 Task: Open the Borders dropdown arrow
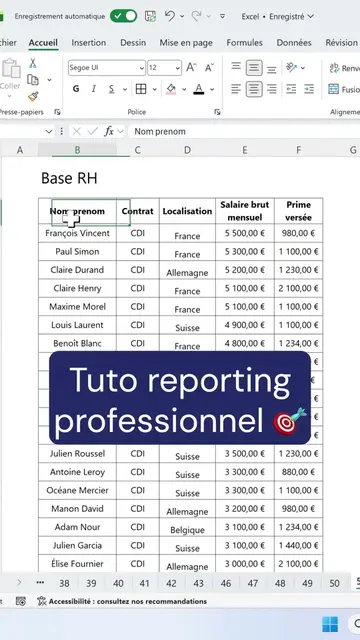coord(155,89)
